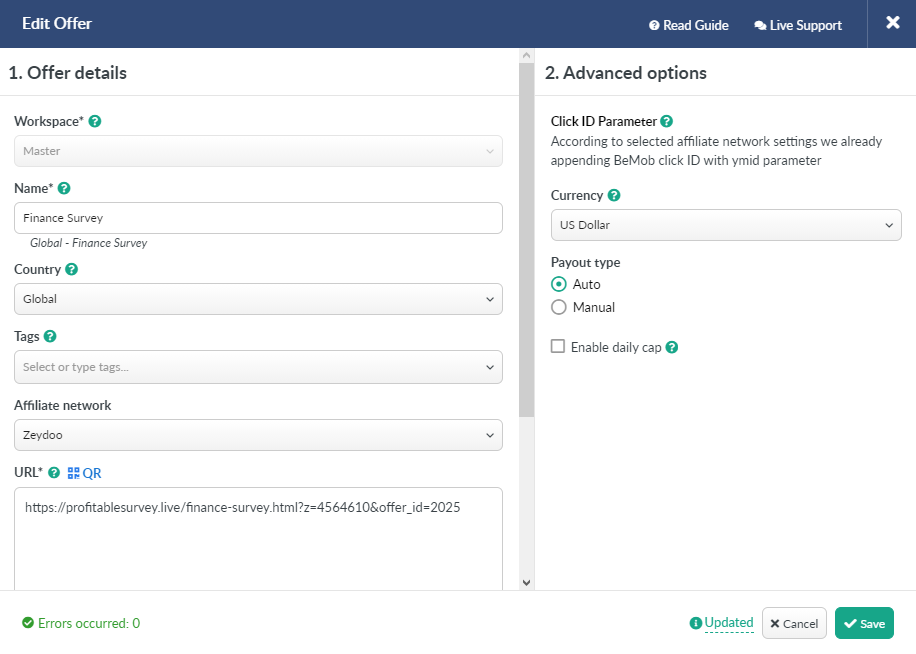Open the Country field help icon
Image resolution: width=916 pixels, height=654 pixels.
[71, 269]
